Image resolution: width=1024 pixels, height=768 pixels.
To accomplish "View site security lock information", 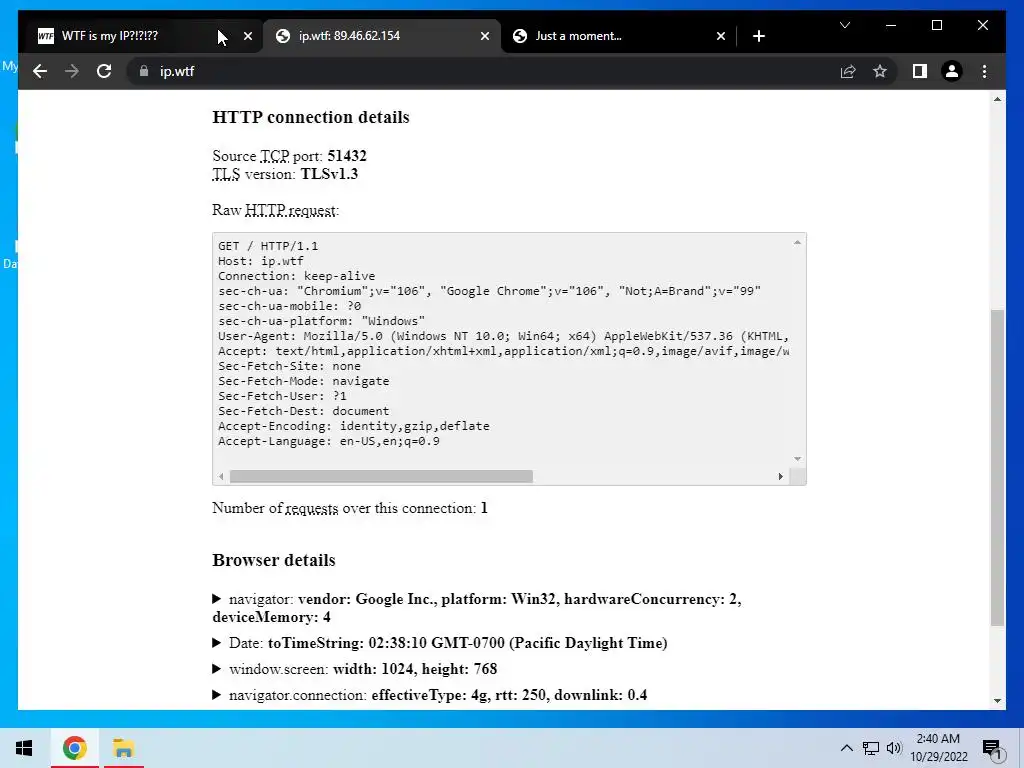I will click(144, 71).
